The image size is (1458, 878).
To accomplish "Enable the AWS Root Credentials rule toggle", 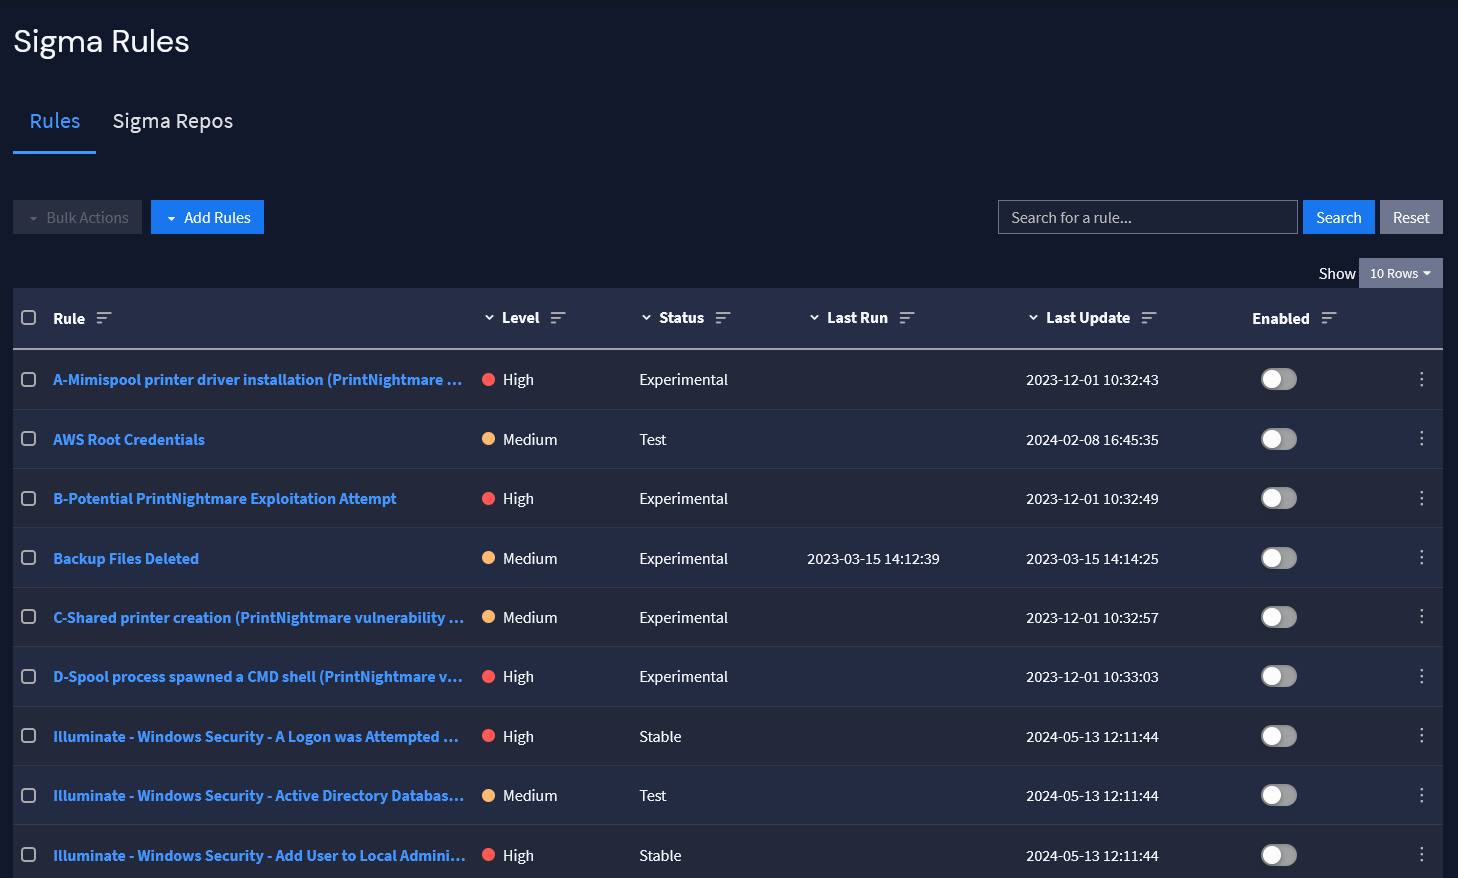I will pyautogui.click(x=1278, y=439).
